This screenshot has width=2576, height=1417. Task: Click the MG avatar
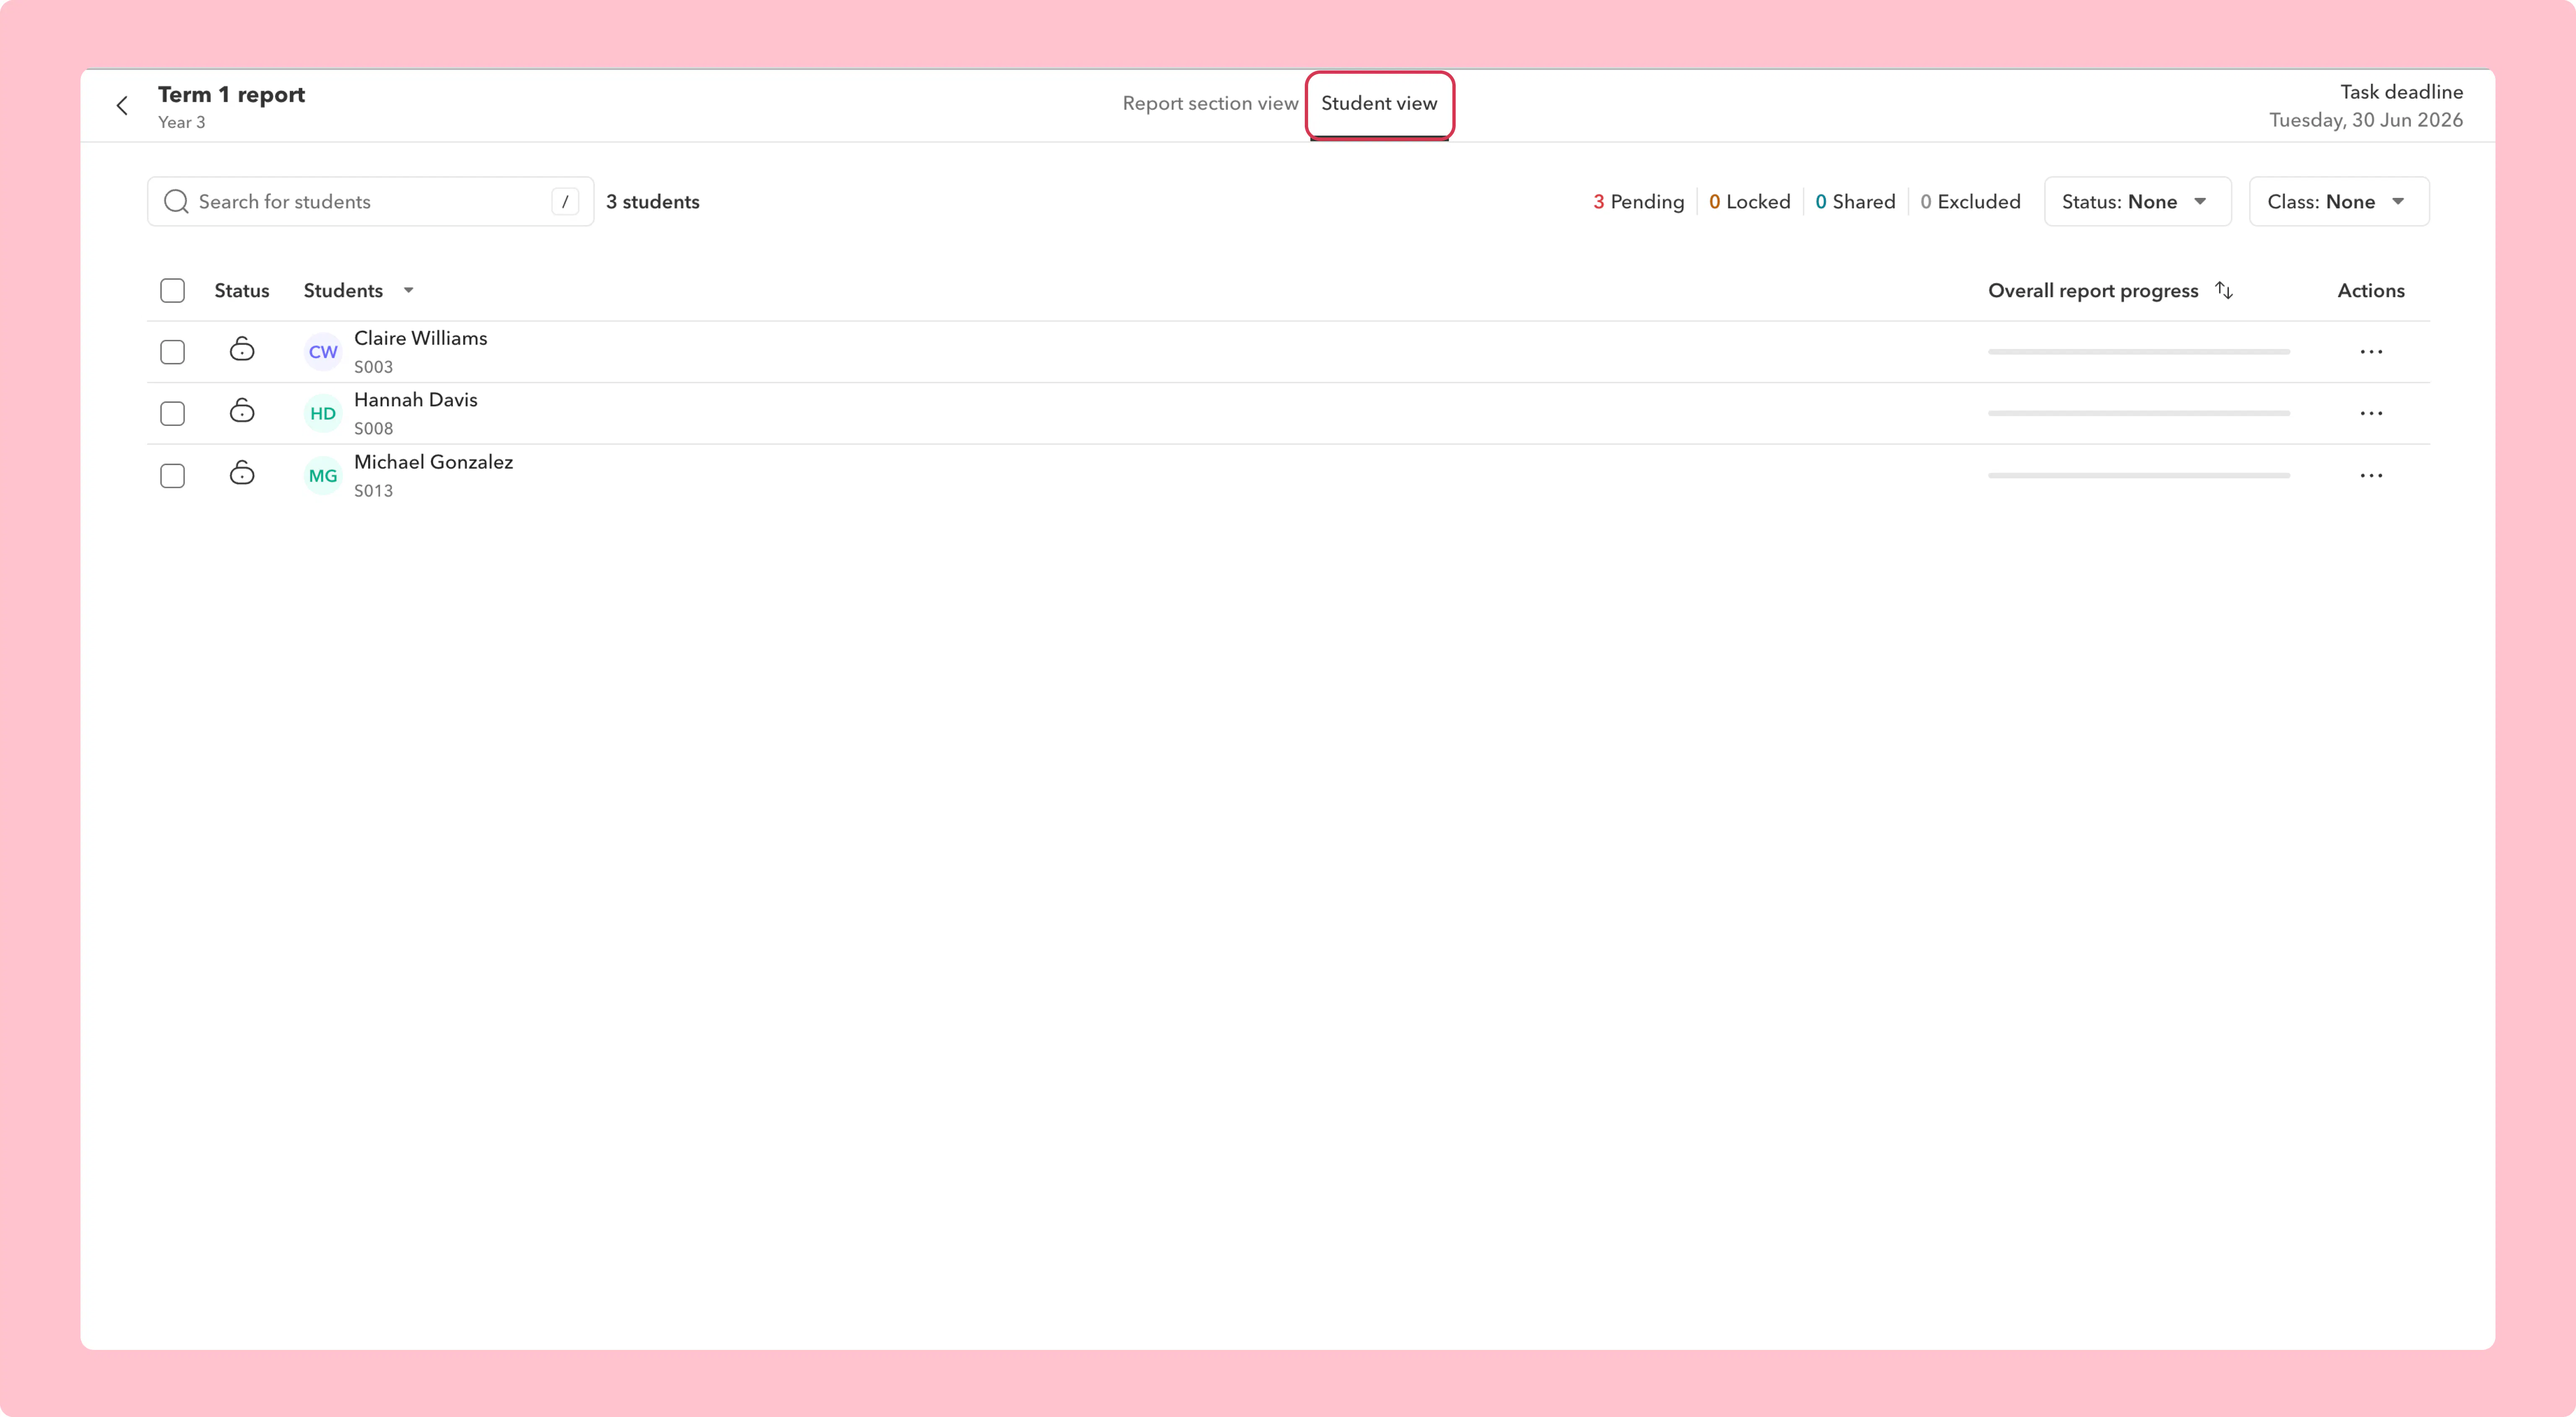(323, 476)
